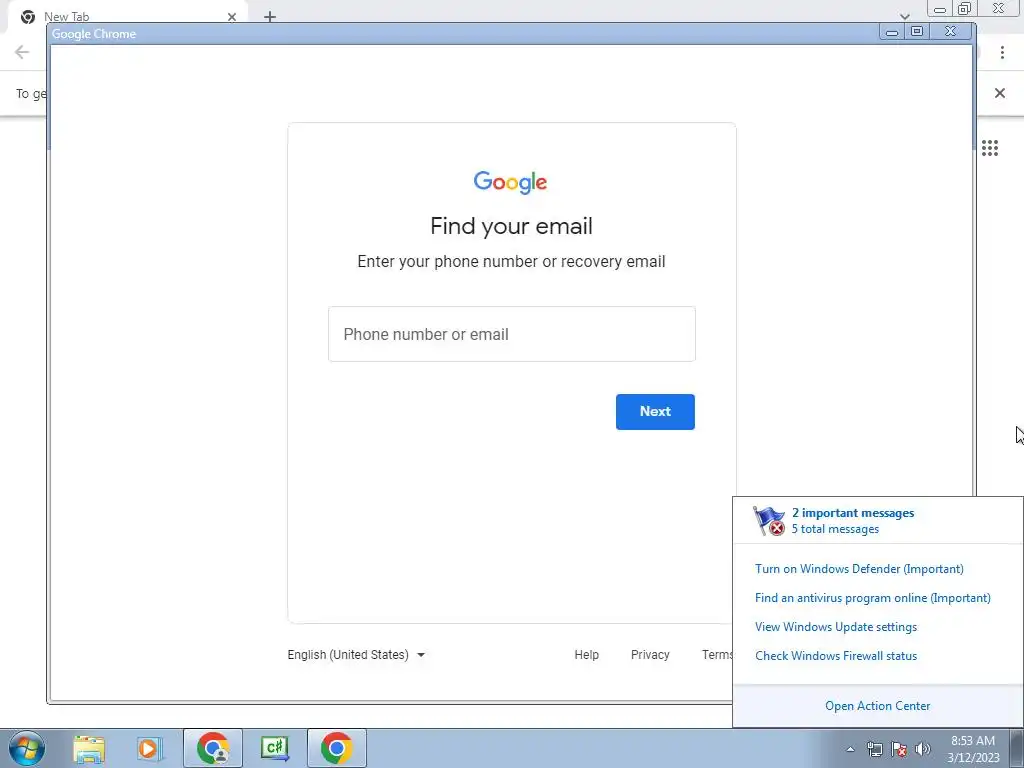The height and width of the screenshot is (768, 1024).
Task: Open Windows Explorer from the taskbar
Action: click(x=89, y=748)
